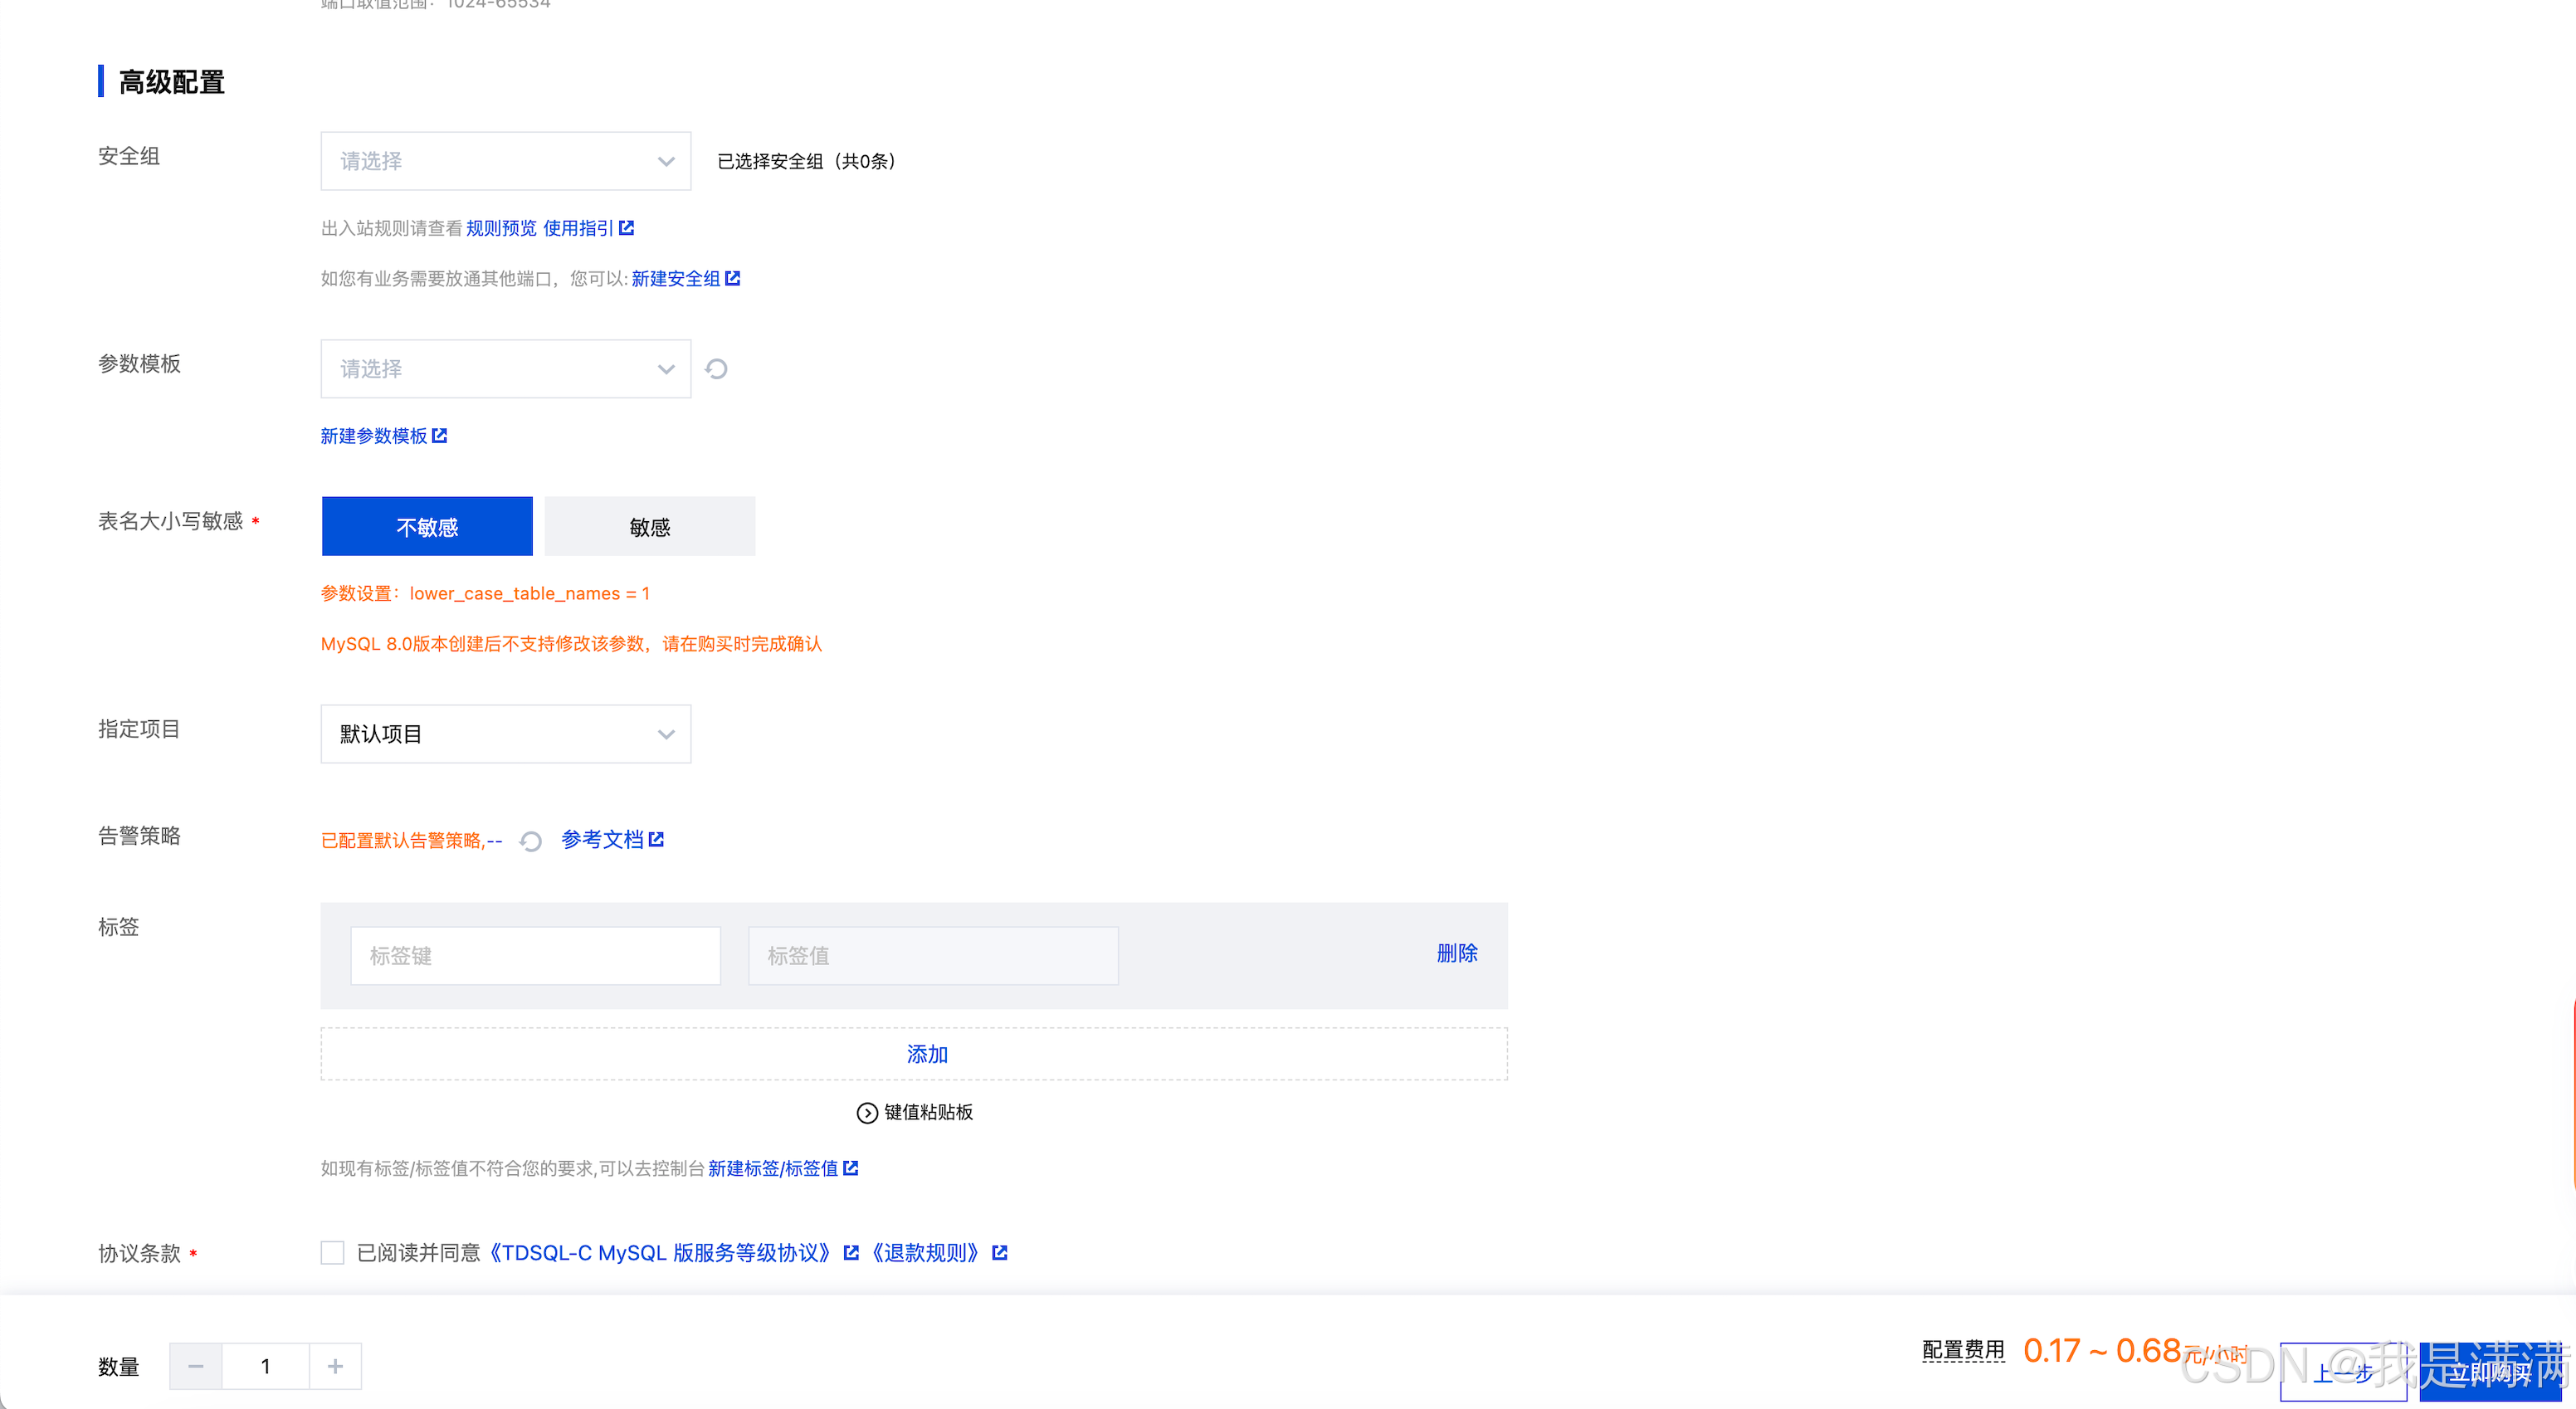The height and width of the screenshot is (1409, 2576).
Task: Click refresh icon beside 告警策略 text
Action: [531, 841]
